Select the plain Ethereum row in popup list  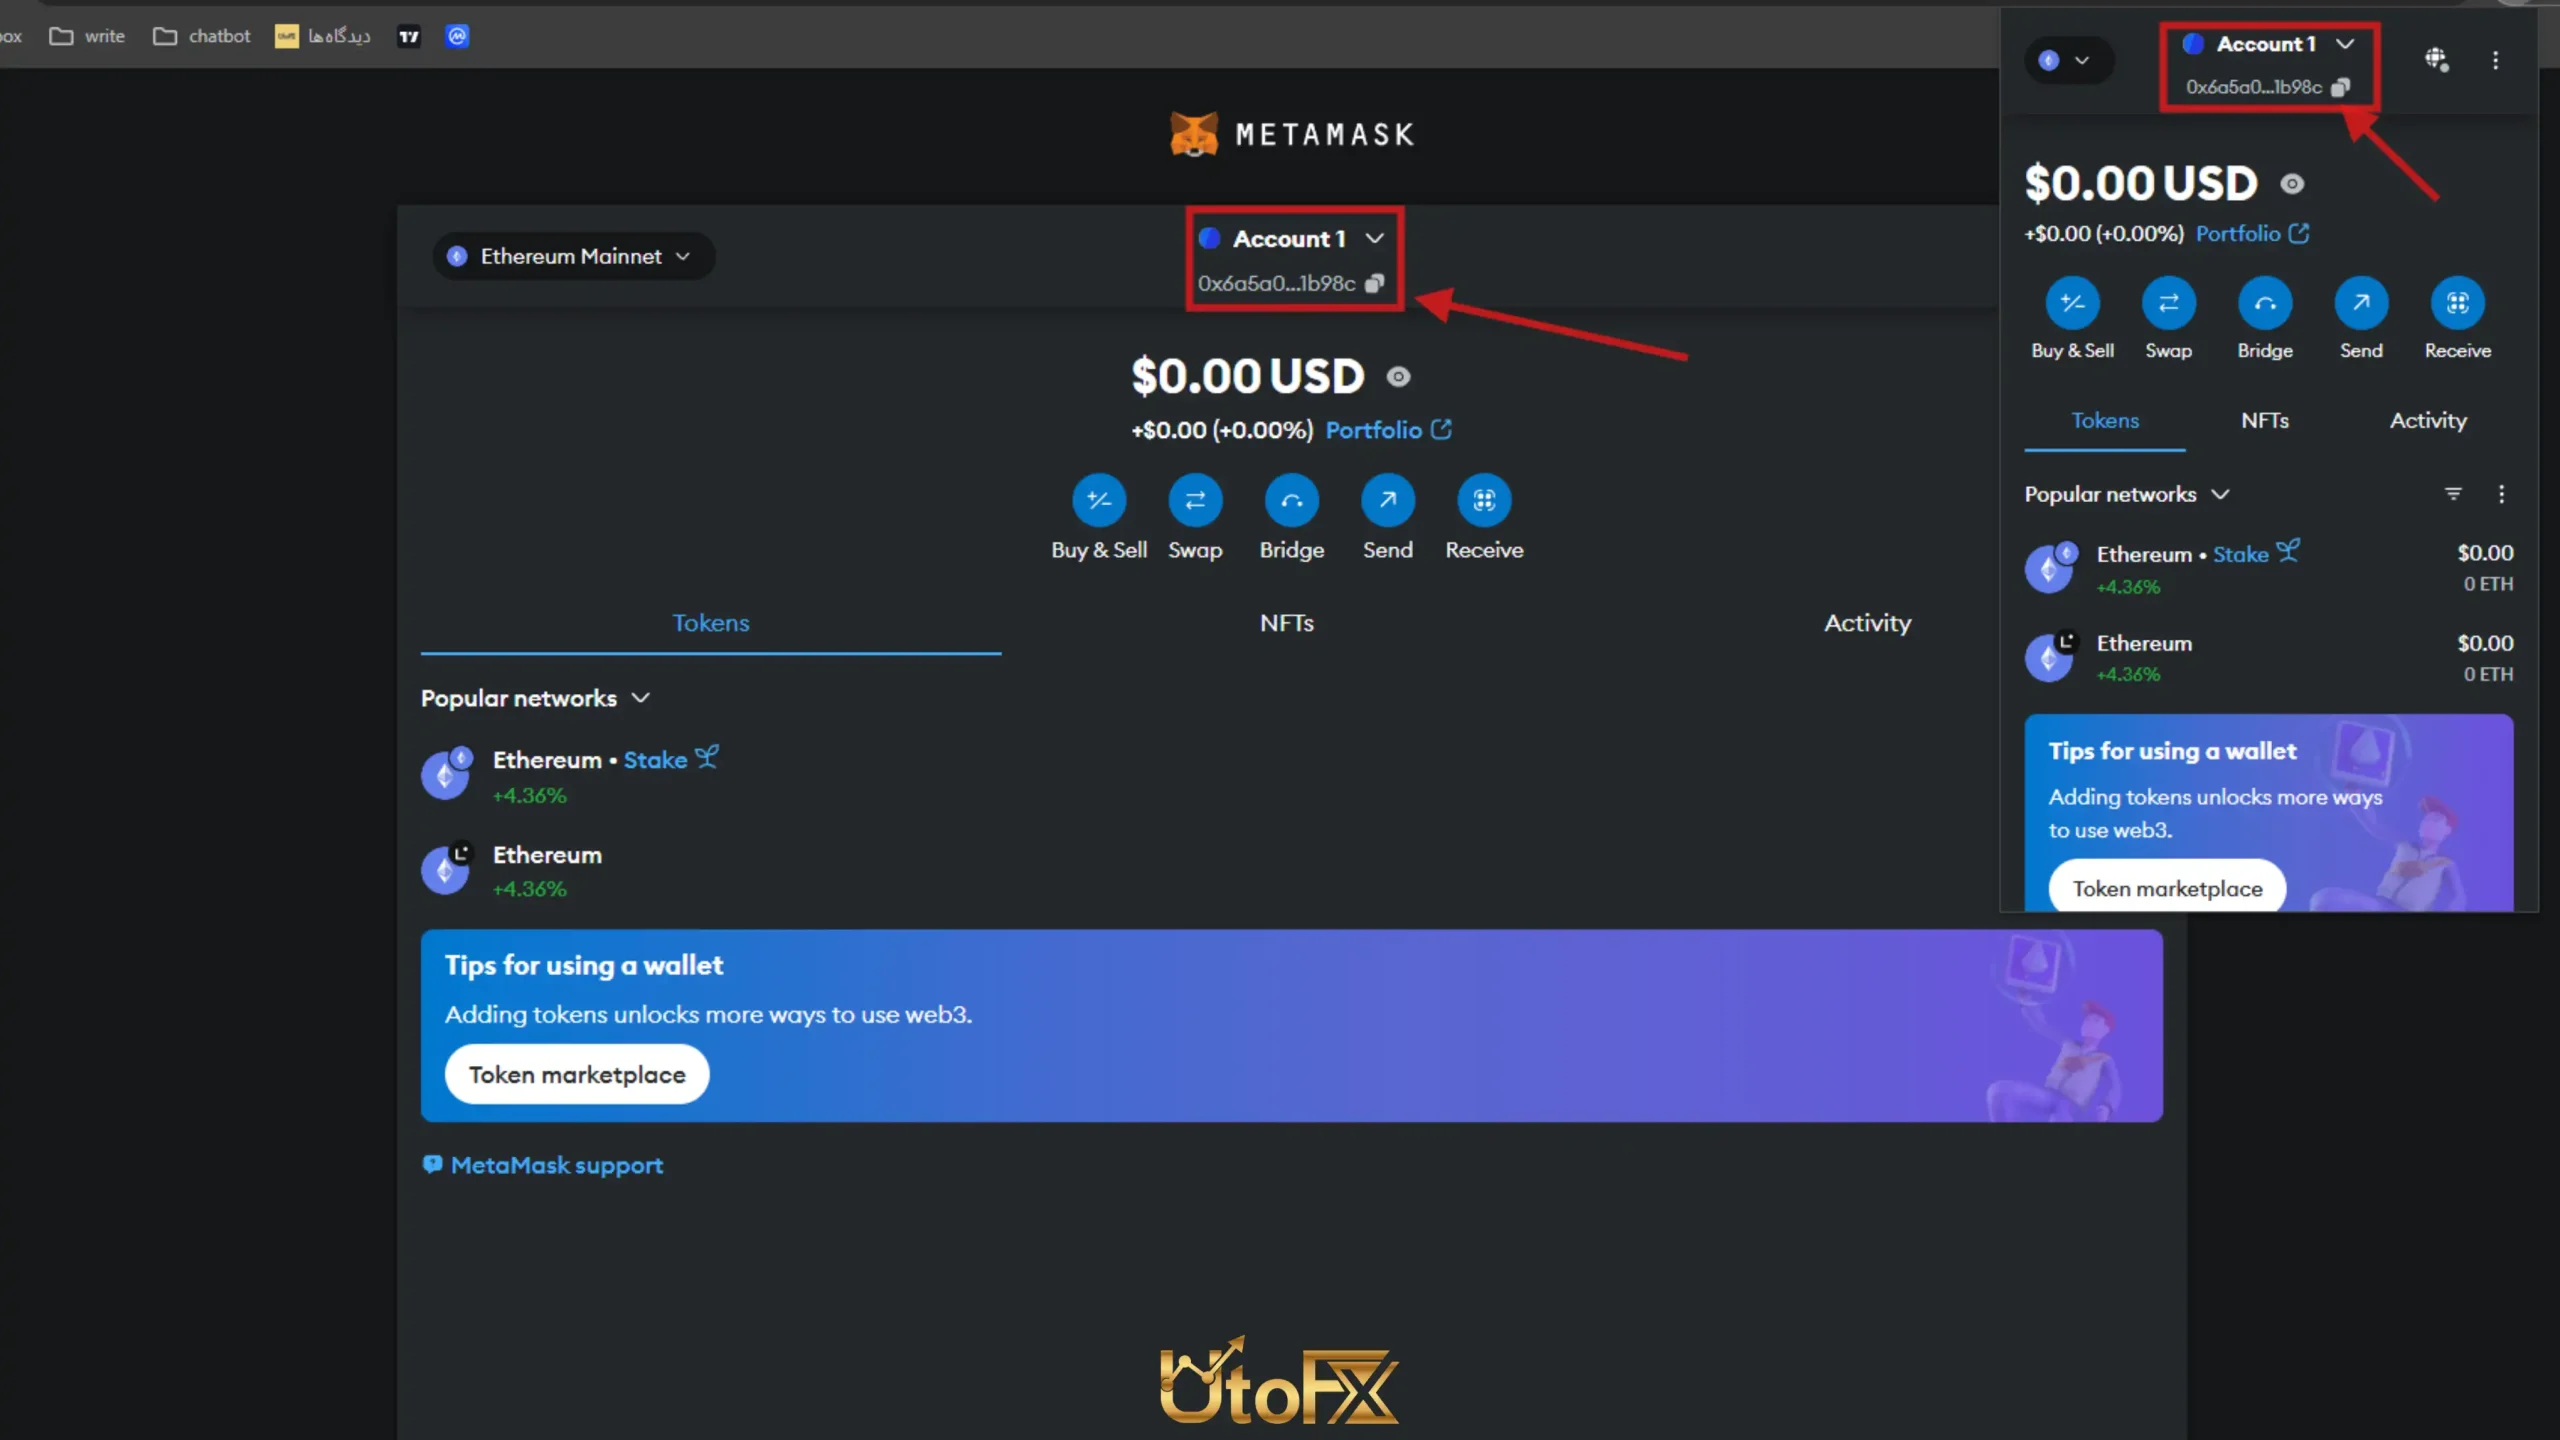click(x=2269, y=657)
